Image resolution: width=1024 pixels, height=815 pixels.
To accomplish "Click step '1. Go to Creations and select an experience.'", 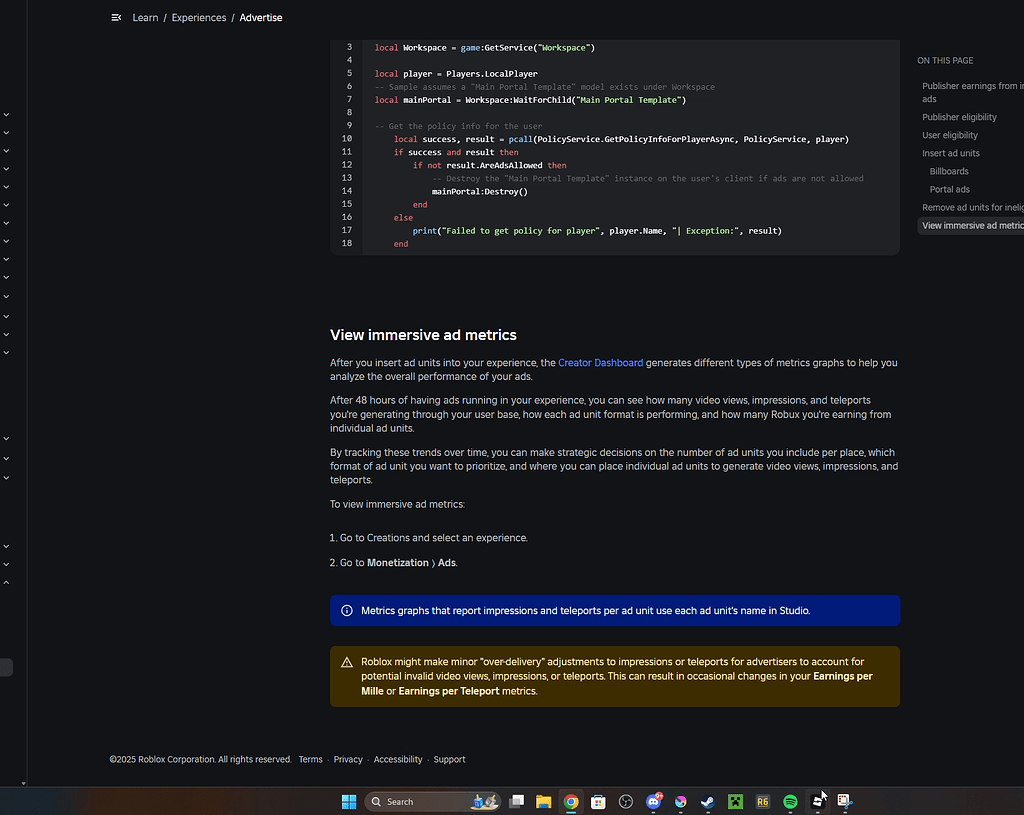I will coord(428,538).
